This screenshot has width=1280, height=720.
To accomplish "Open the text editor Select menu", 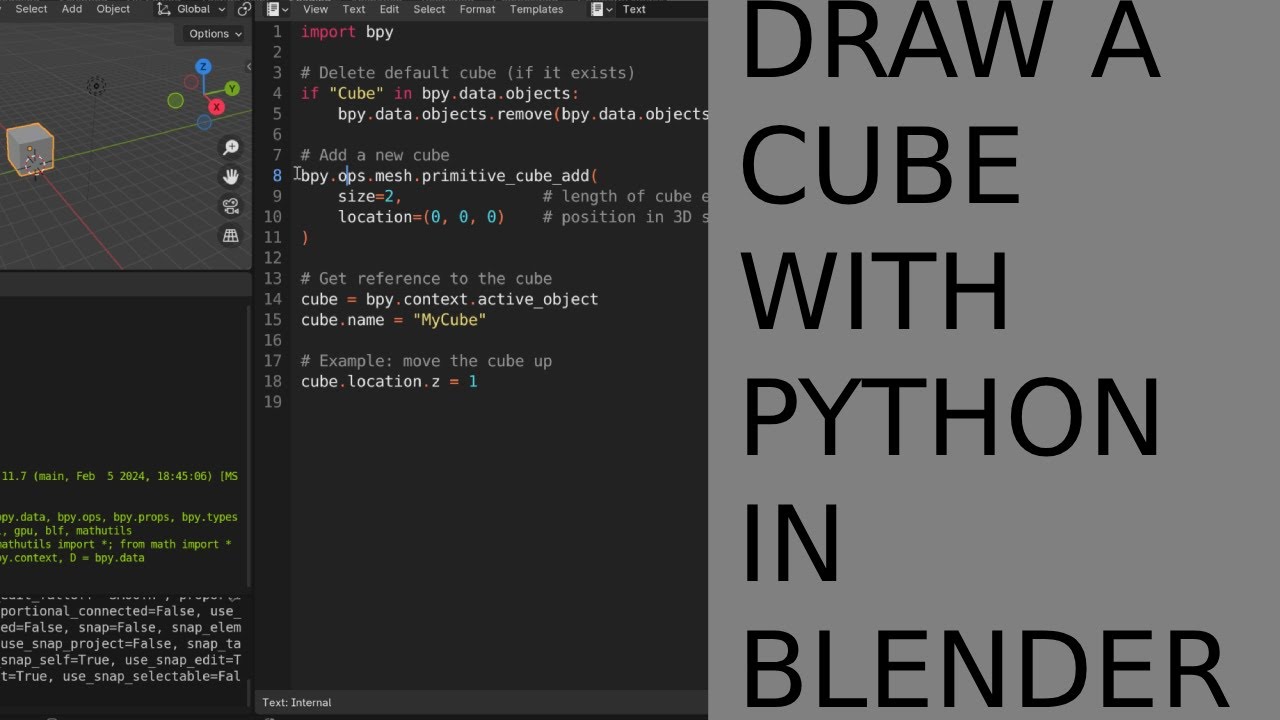I will 429,9.
